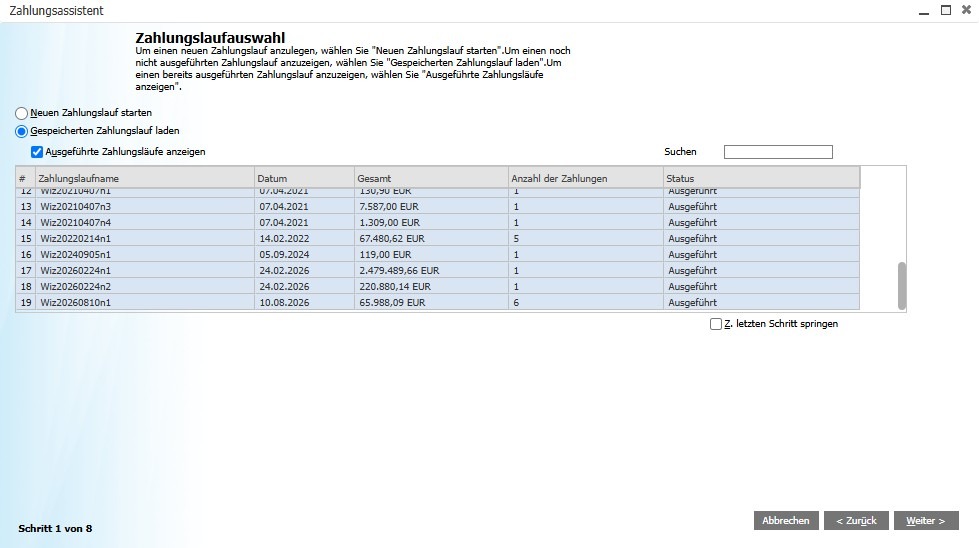Cancel the wizard via Abbrechen
The image size is (979, 548).
pos(786,521)
